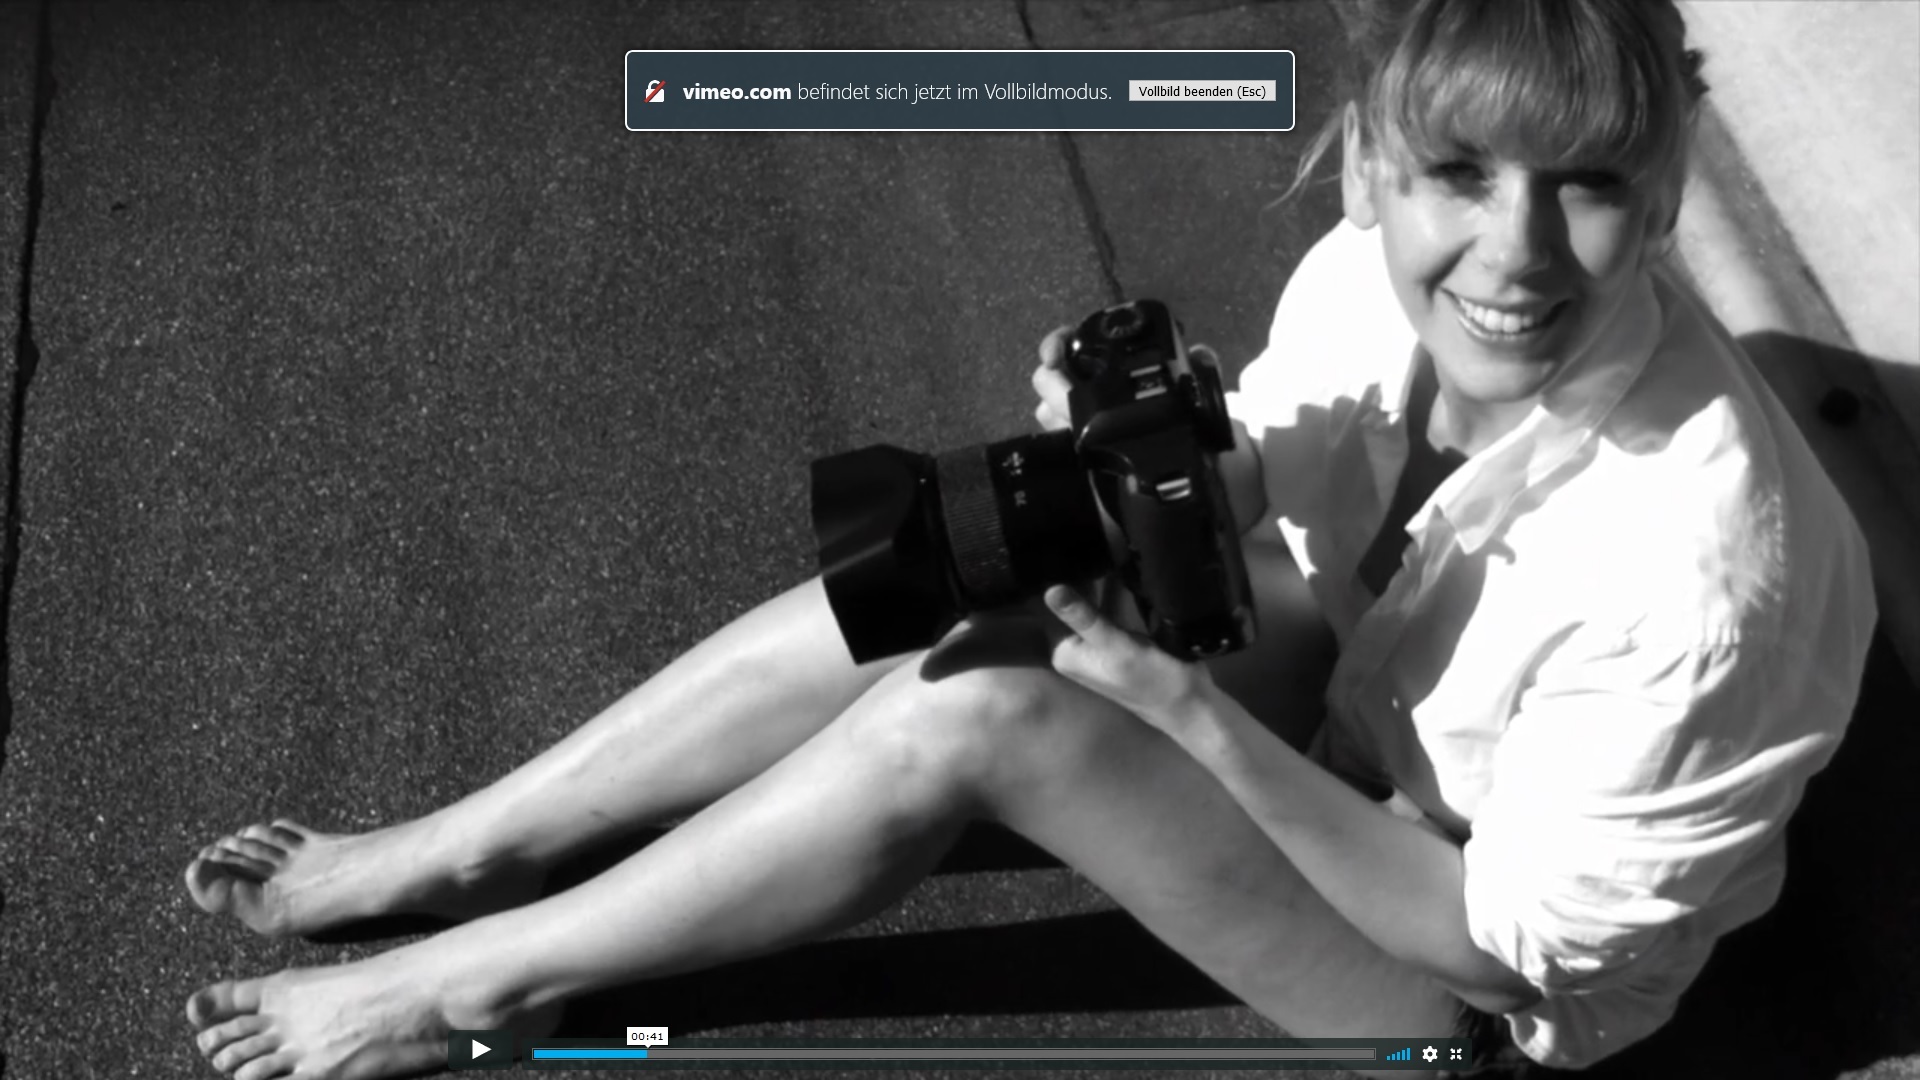
Task: Click the blue played portion of the timeline
Action: (590, 1054)
